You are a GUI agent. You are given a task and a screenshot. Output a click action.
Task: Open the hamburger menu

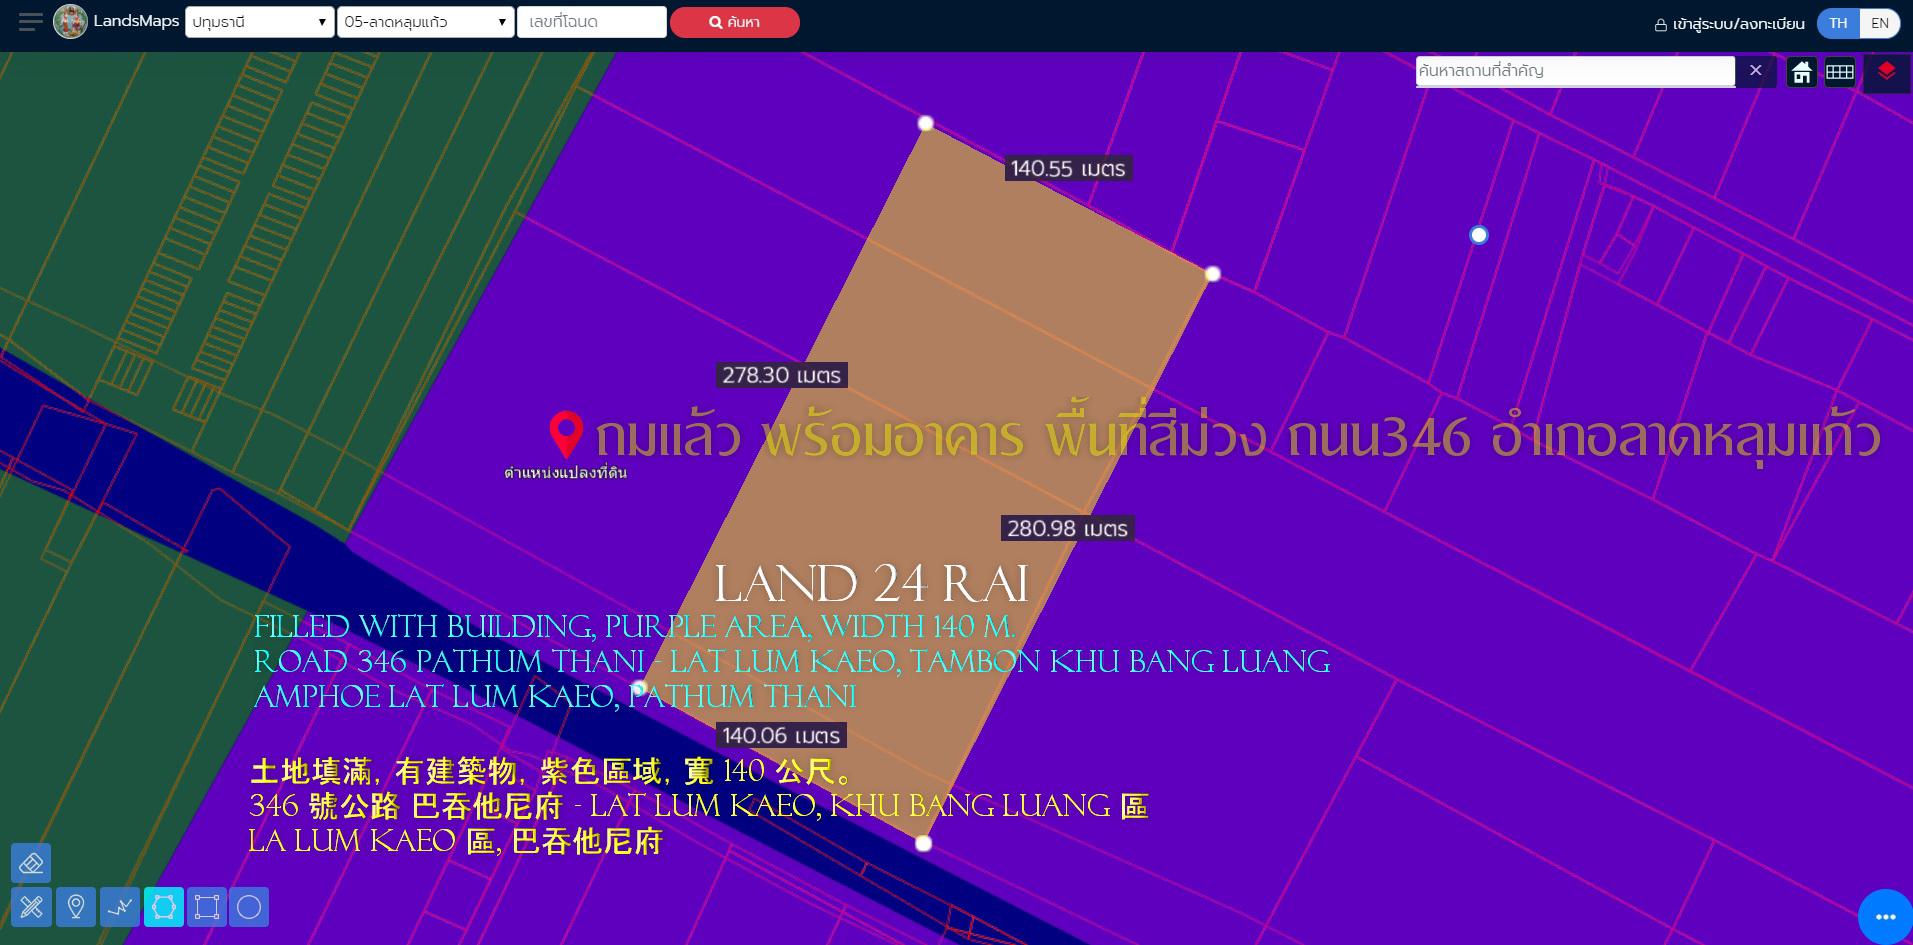click(31, 22)
